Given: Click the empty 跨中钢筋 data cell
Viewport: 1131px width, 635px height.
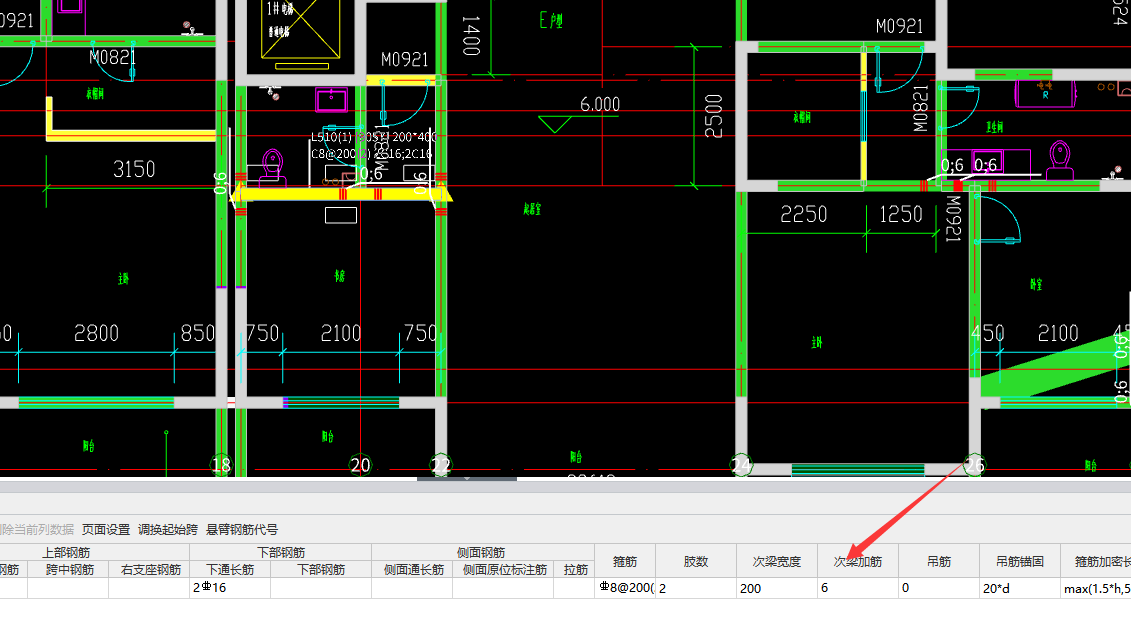Looking at the screenshot, I should pos(69,588).
